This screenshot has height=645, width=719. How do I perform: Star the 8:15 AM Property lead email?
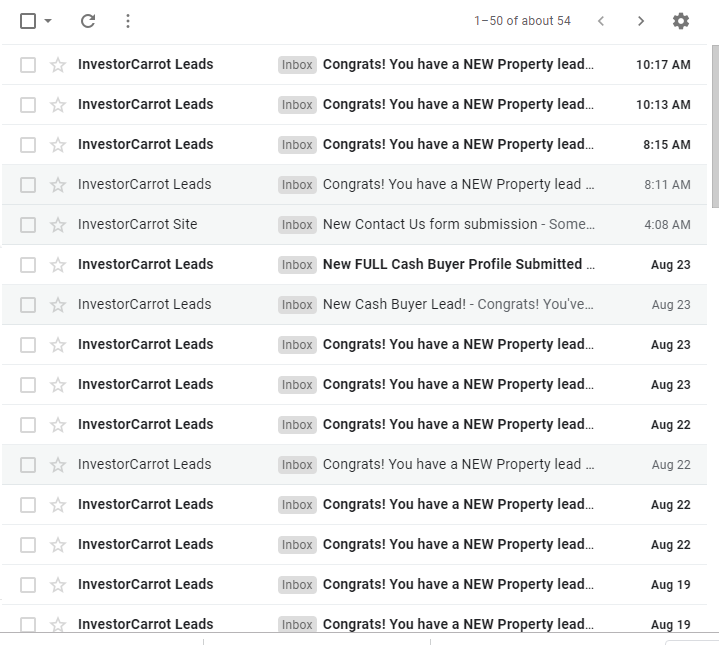[x=58, y=145]
